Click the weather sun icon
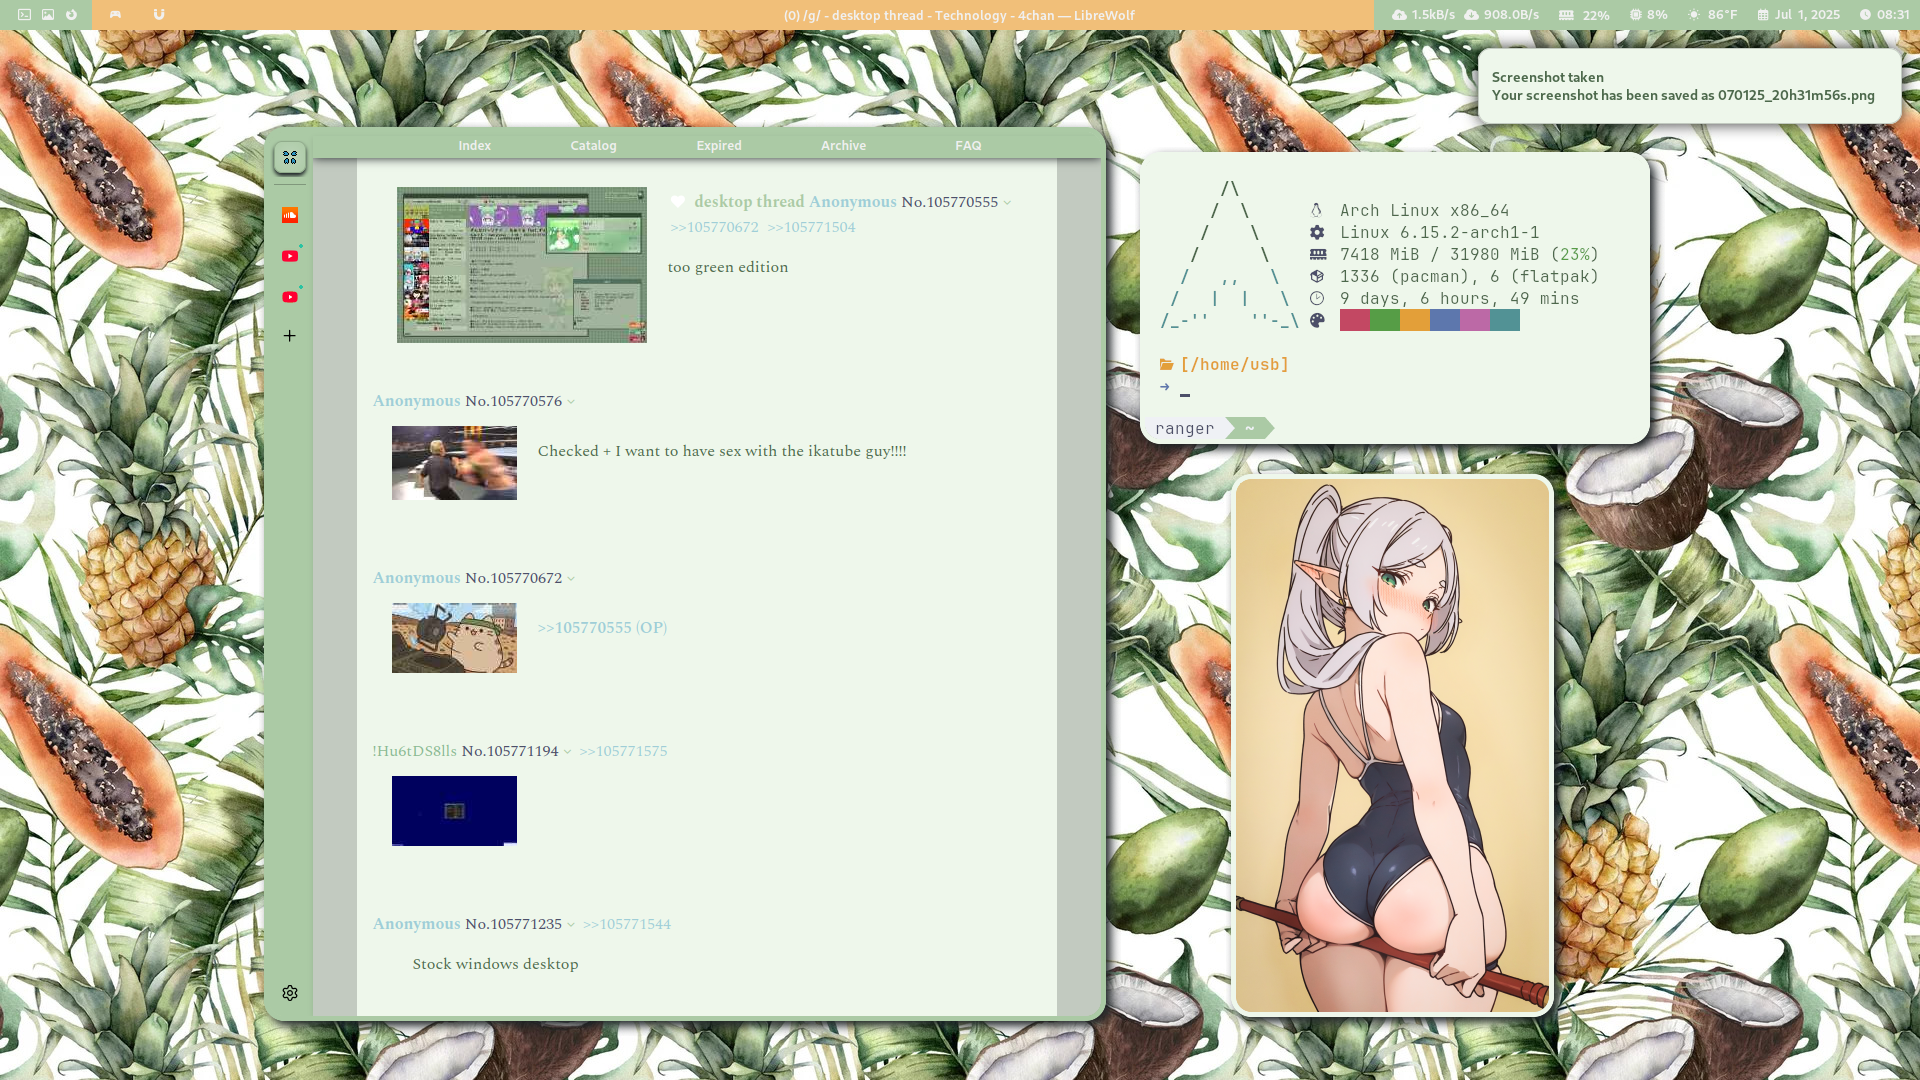This screenshot has width=1920, height=1080. tap(1693, 15)
